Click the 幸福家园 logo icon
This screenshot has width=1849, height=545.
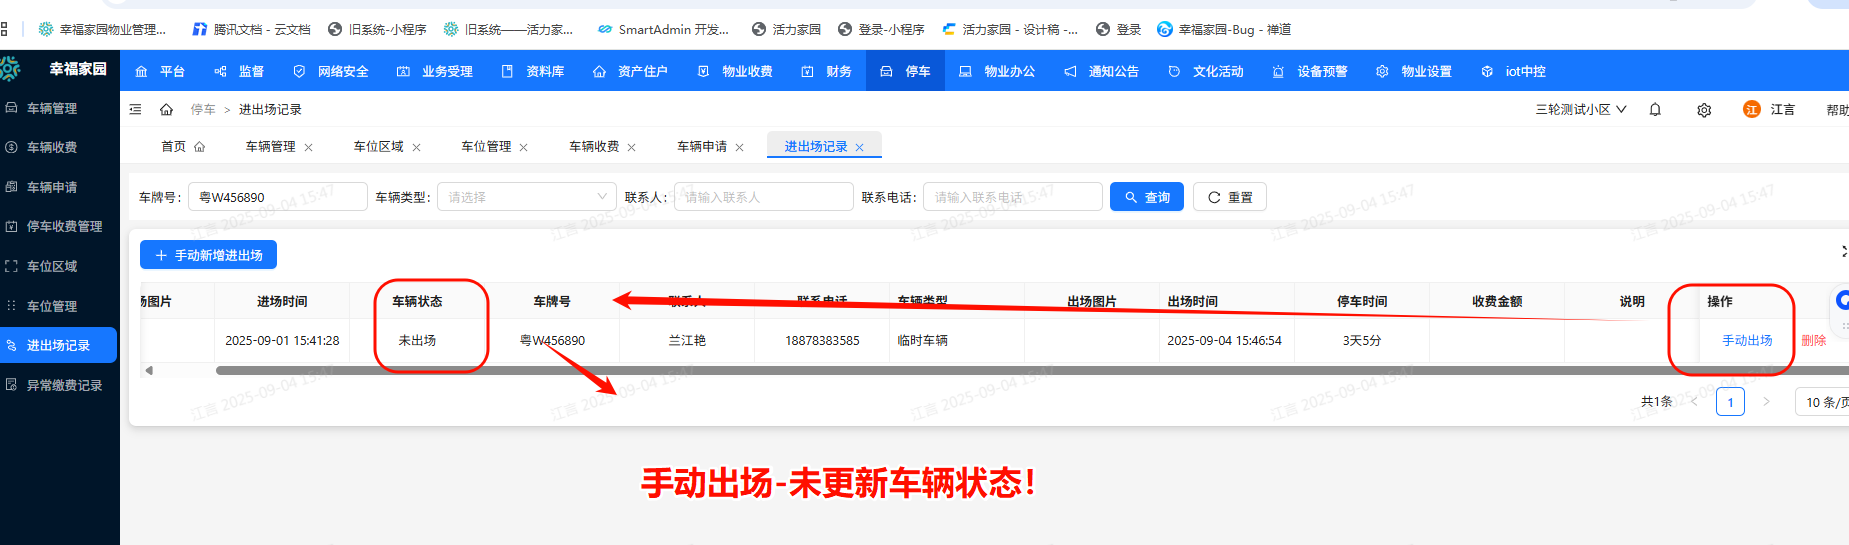click(x=11, y=69)
